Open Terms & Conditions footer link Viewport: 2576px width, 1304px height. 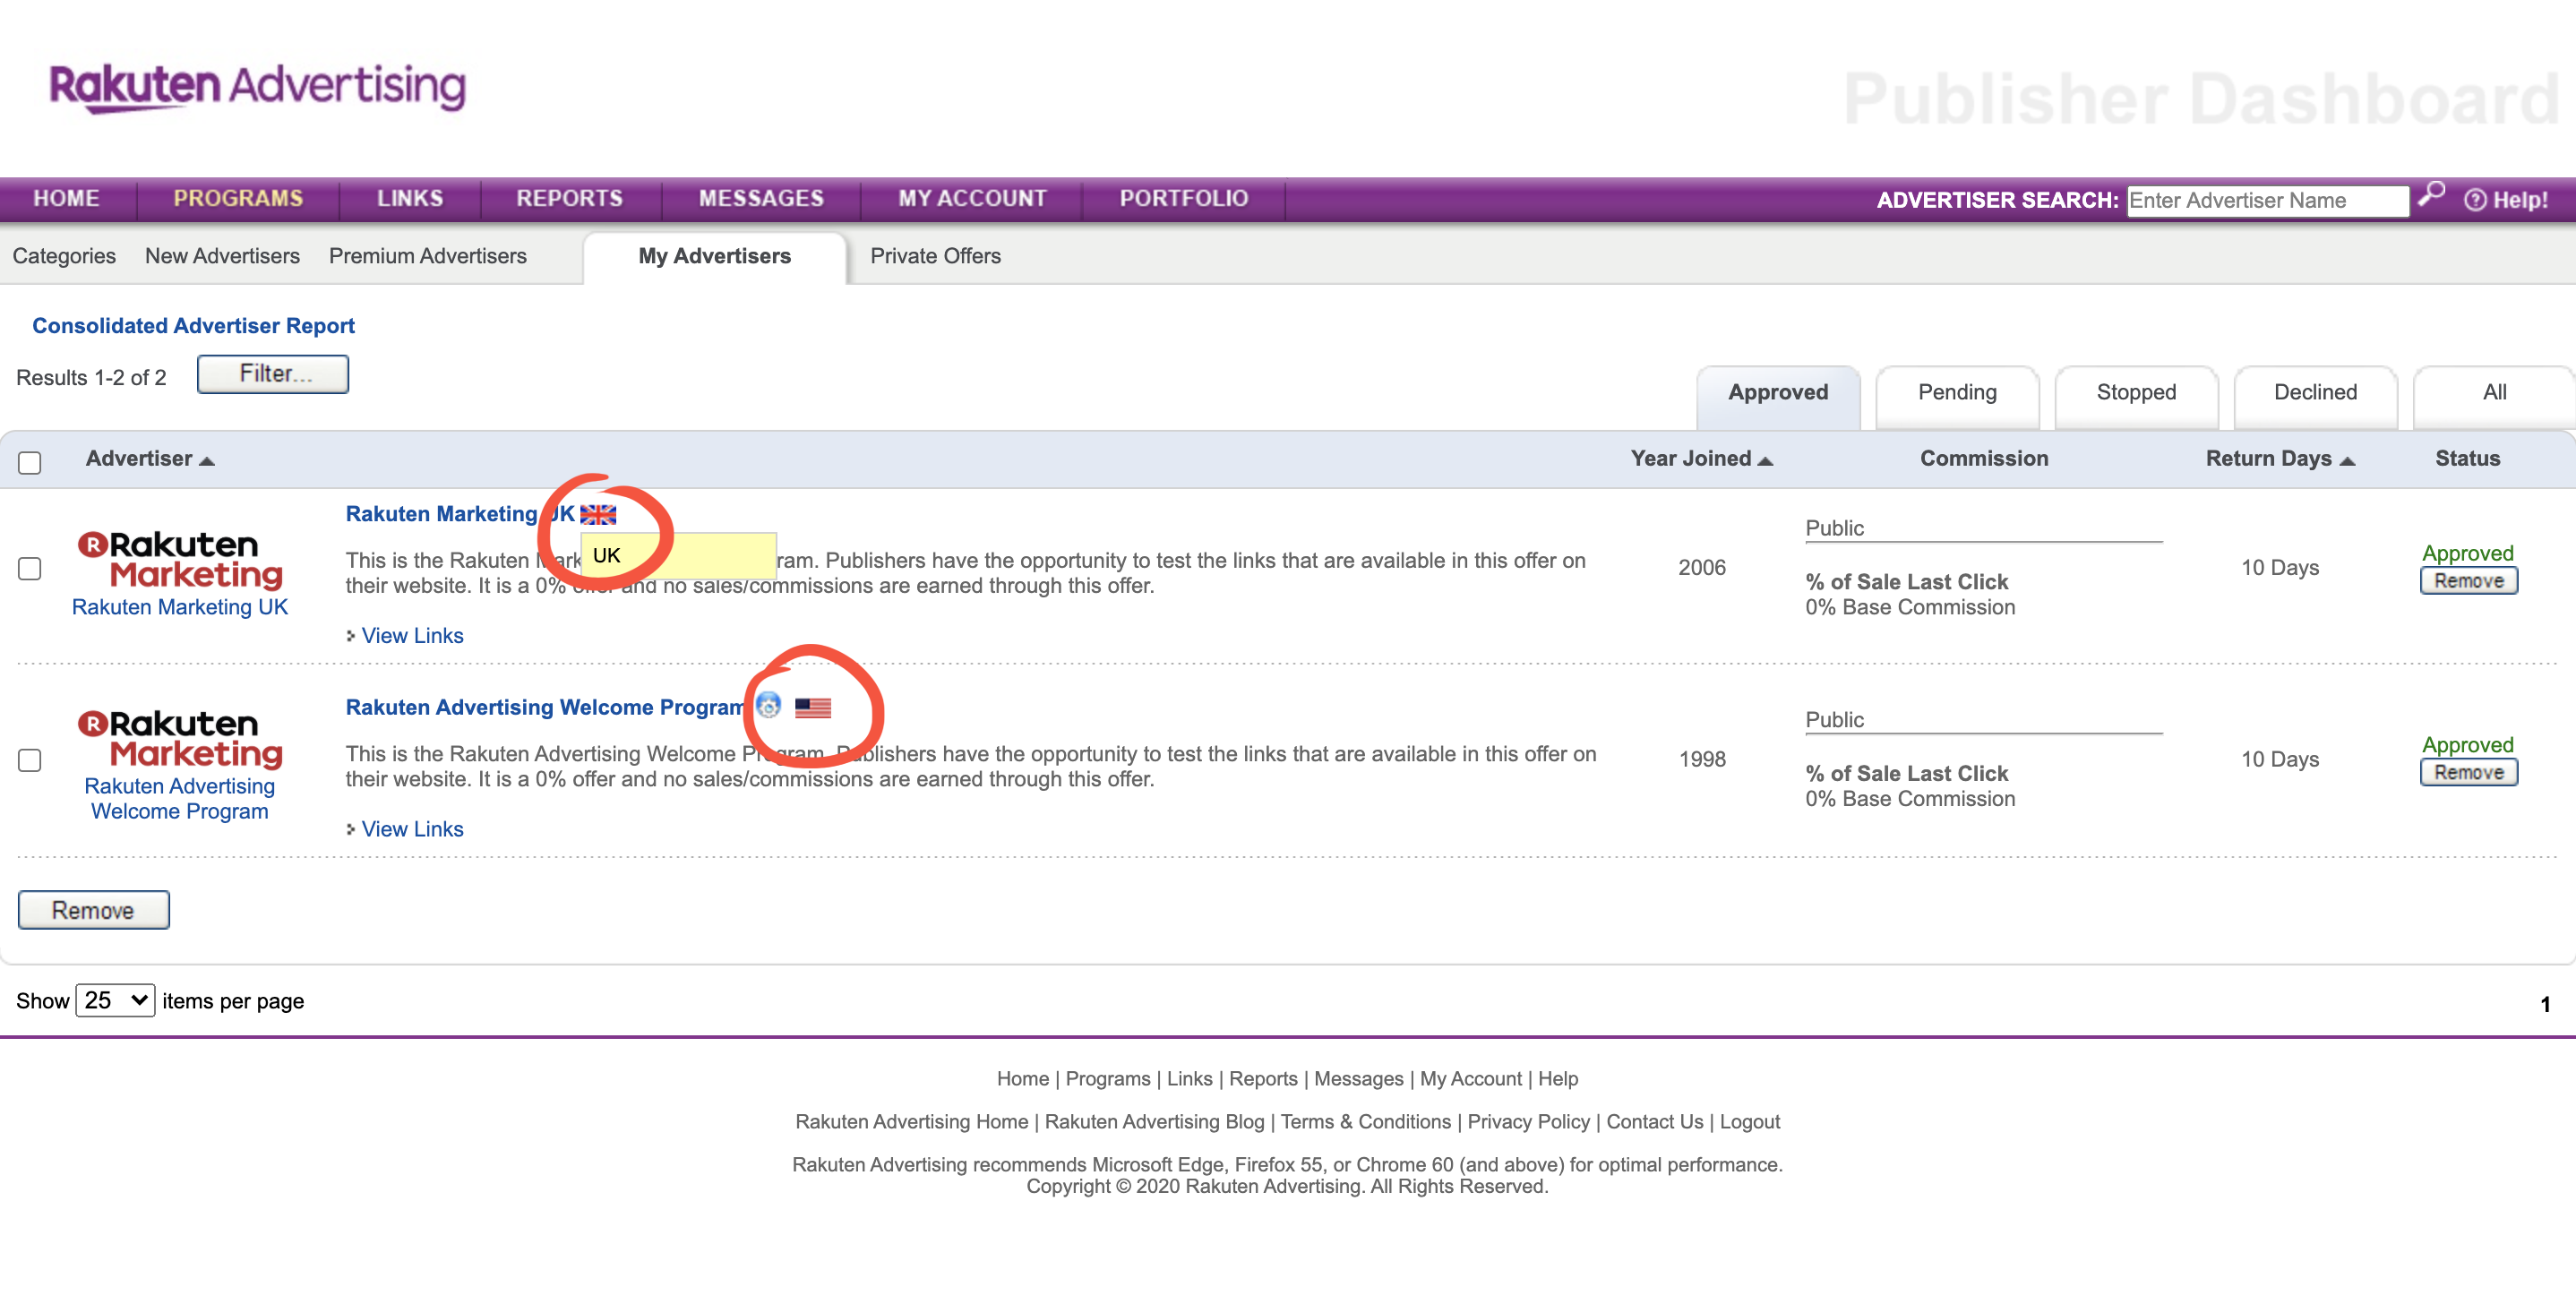[1365, 1122]
